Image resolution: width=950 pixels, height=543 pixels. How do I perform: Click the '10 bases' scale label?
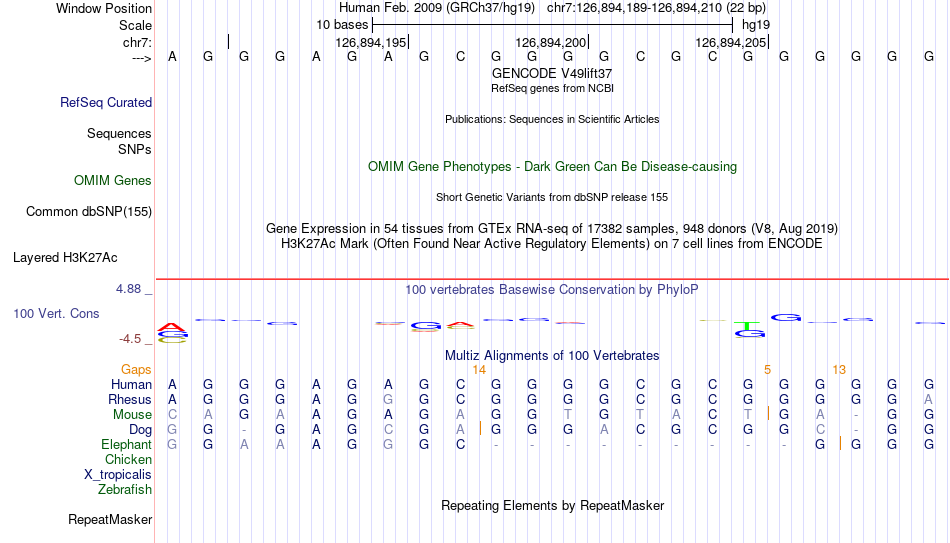click(342, 25)
